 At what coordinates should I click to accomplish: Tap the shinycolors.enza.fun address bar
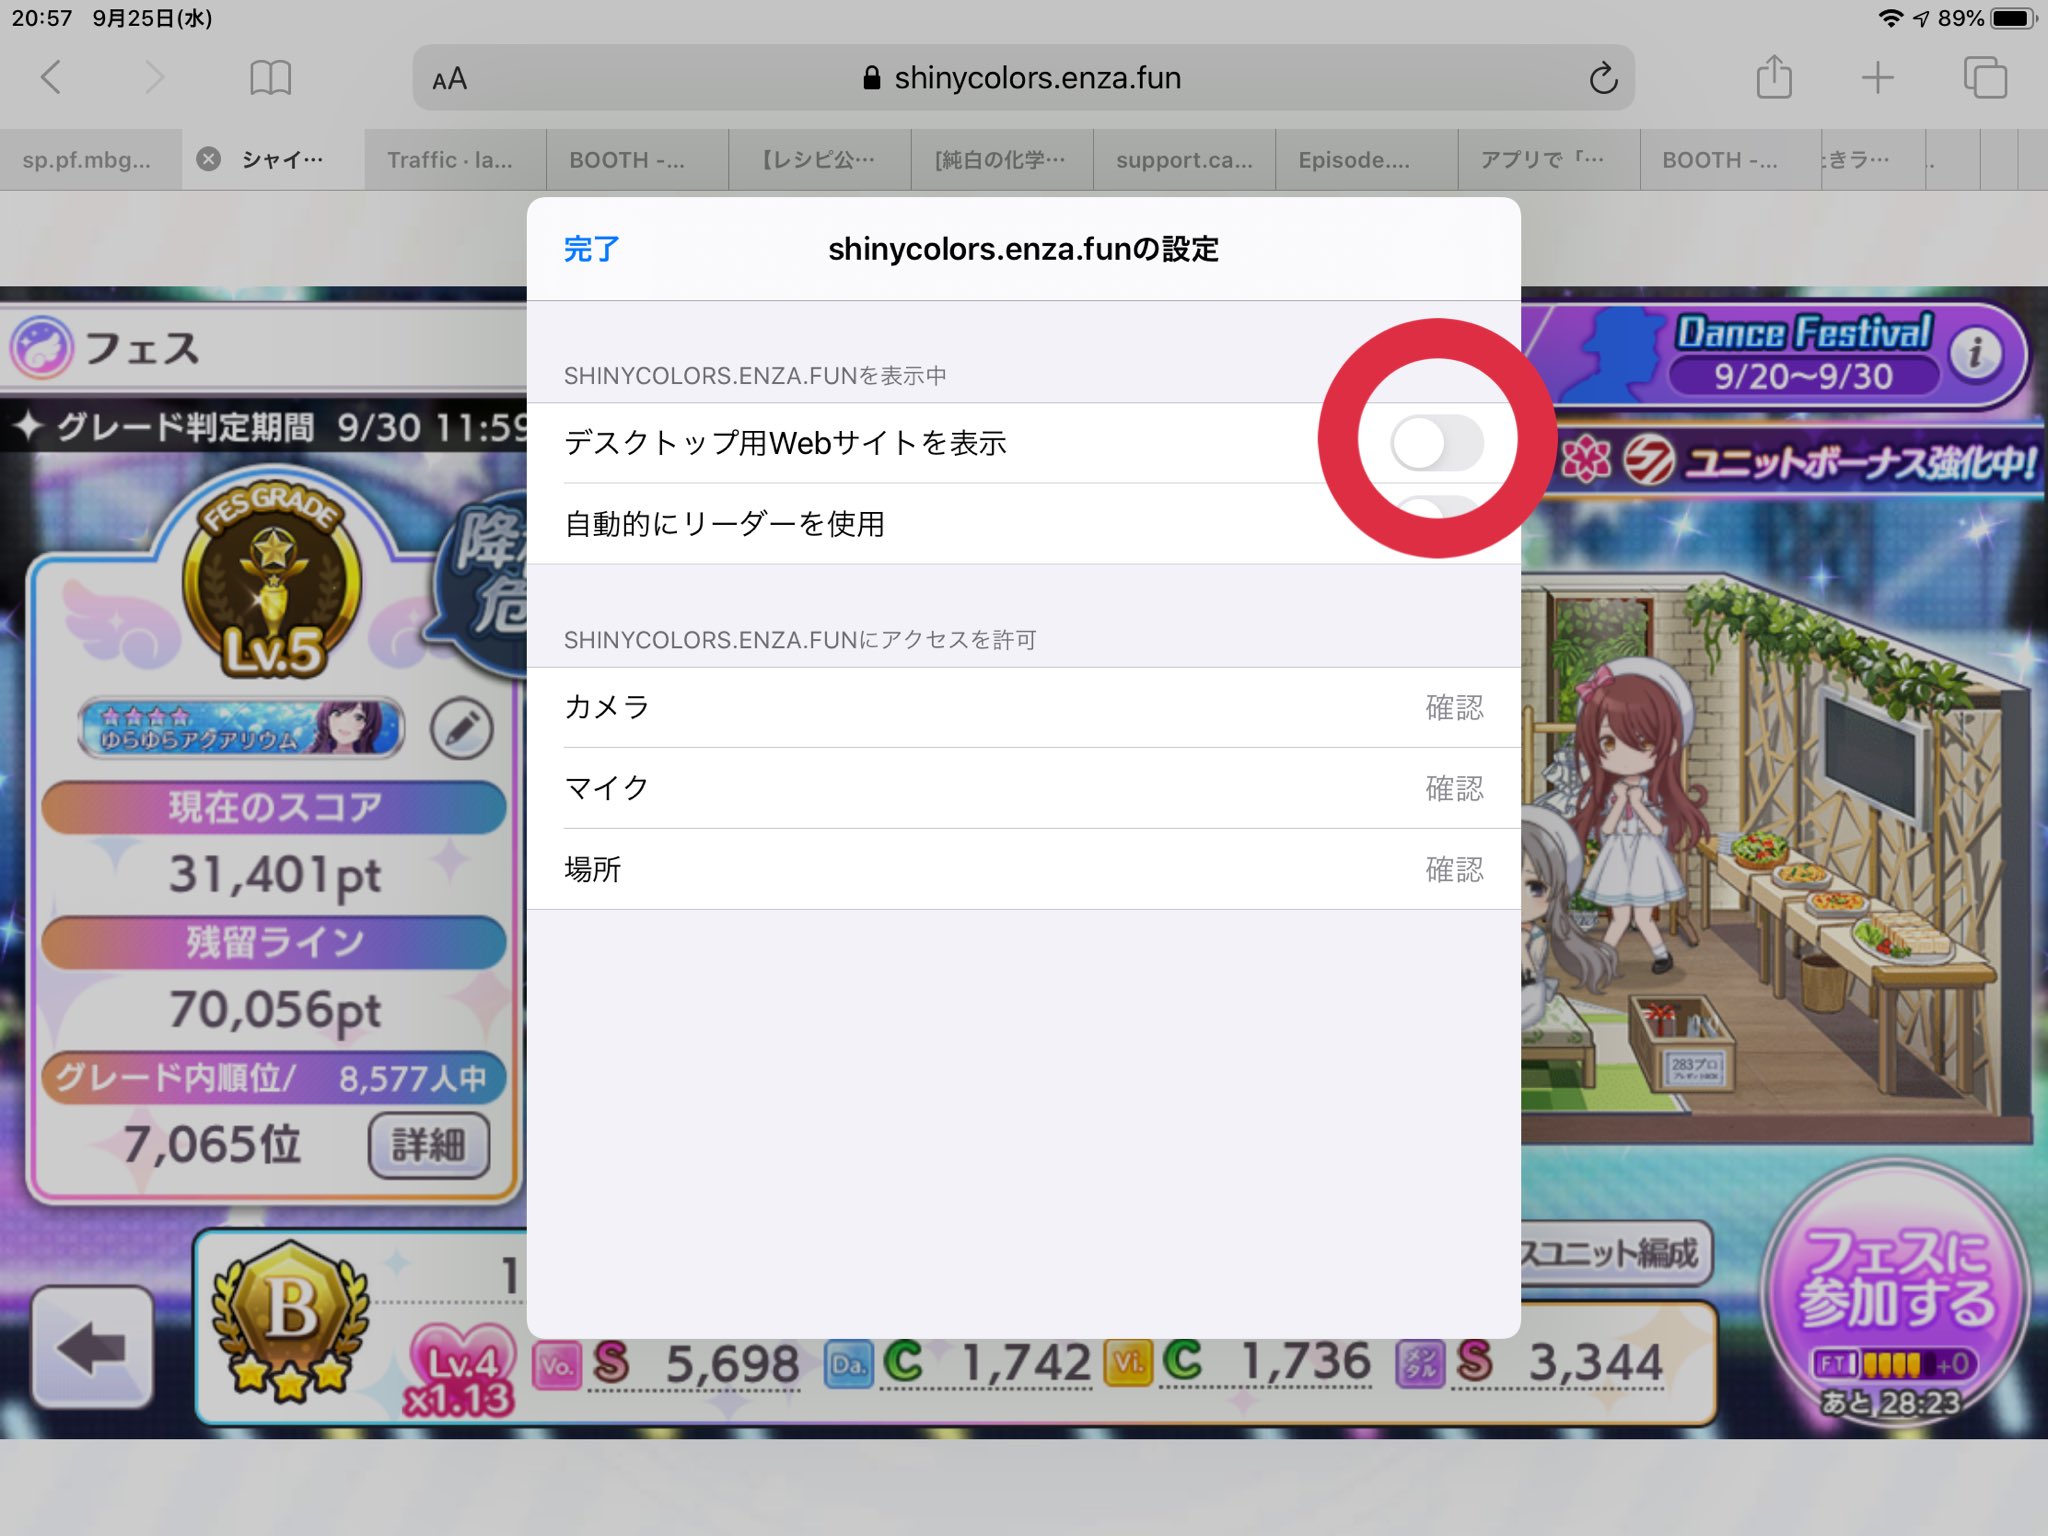click(1022, 77)
